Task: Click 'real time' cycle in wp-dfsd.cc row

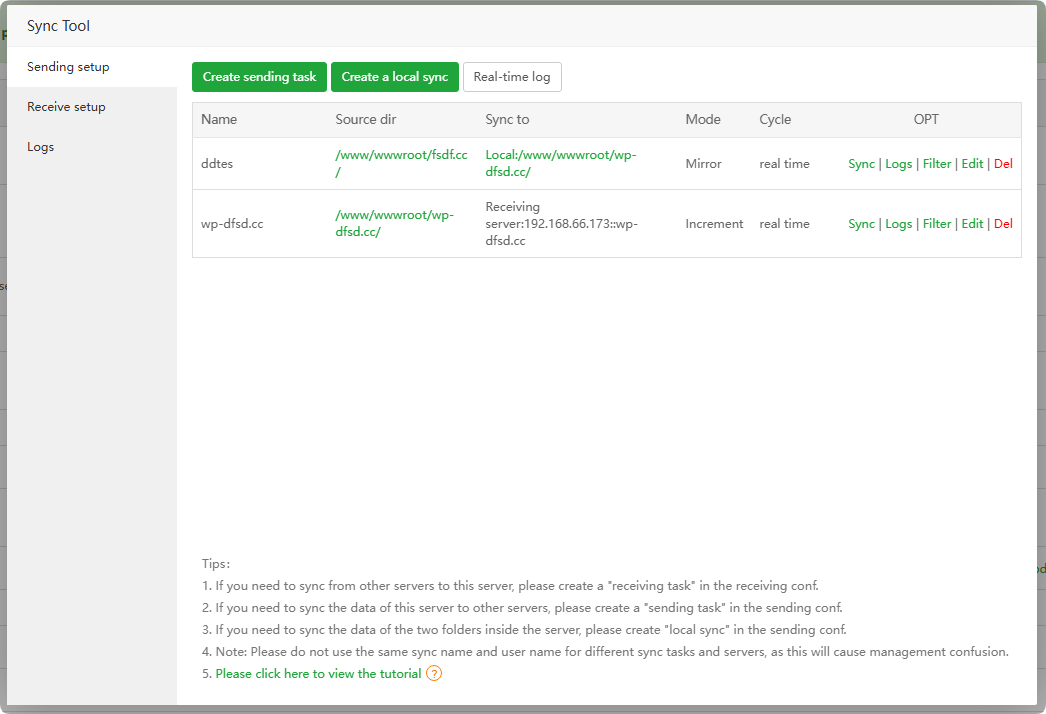Action: click(784, 224)
